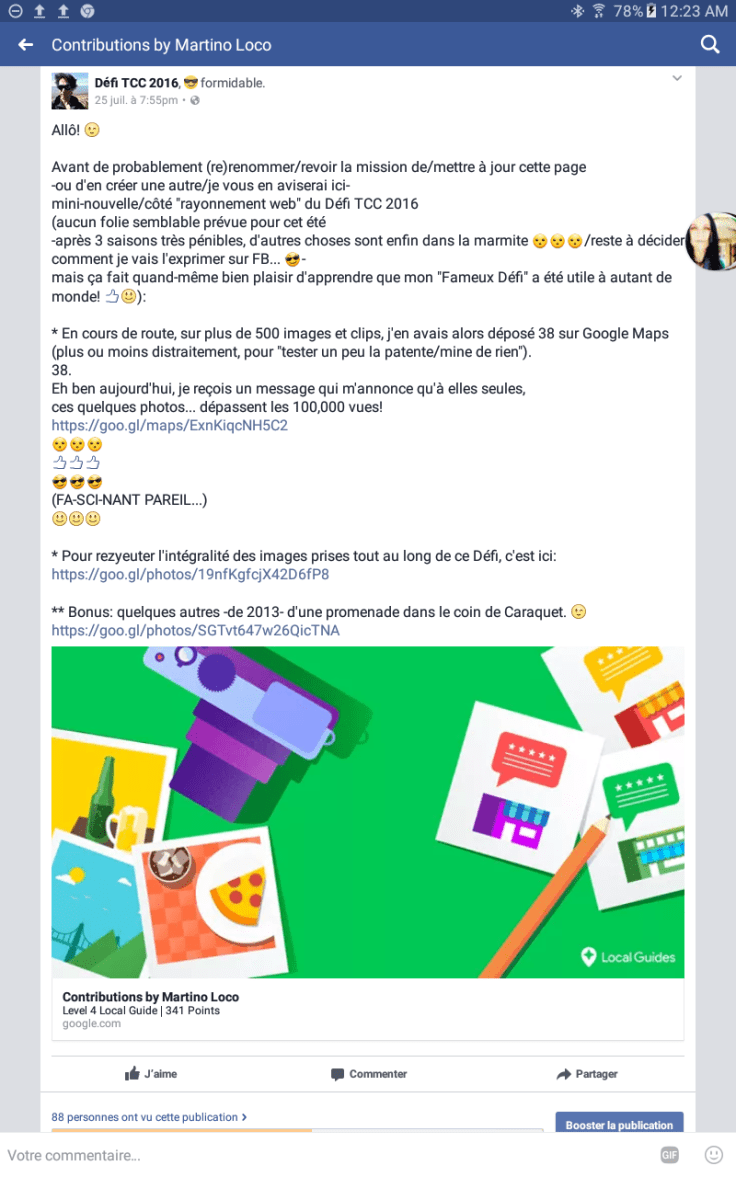Expand 88 personnes ont vu cette publication
This screenshot has width=736, height=1177.
pyautogui.click(x=149, y=1117)
